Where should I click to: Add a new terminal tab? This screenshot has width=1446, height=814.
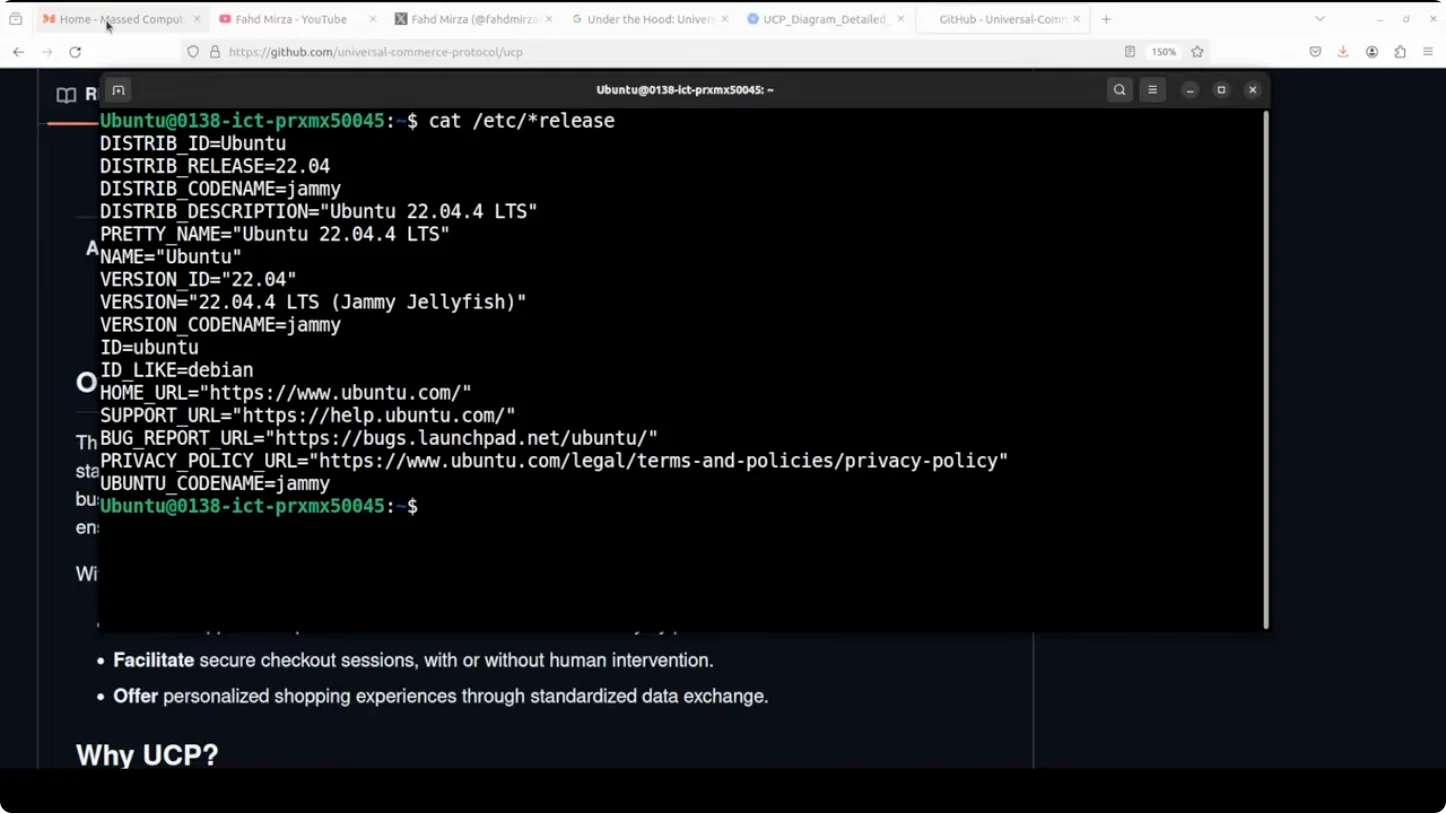[x=118, y=90]
